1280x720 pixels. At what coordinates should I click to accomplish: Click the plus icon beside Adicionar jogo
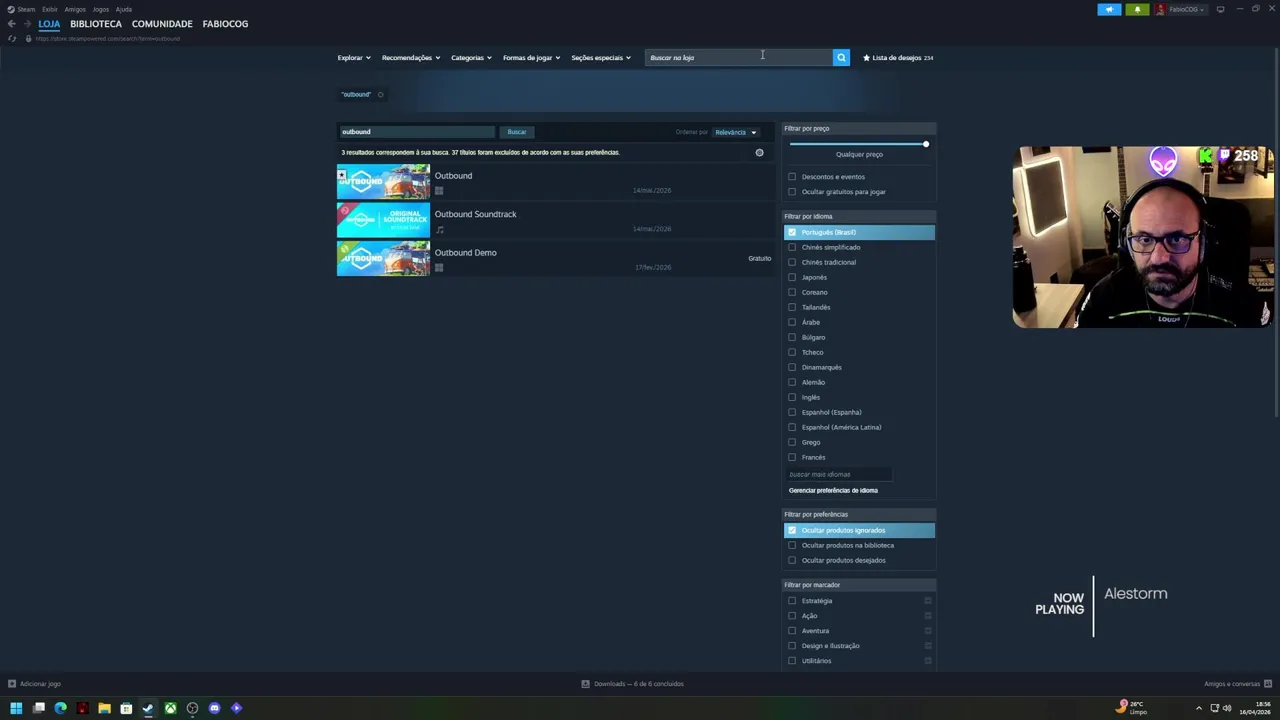pos(12,684)
